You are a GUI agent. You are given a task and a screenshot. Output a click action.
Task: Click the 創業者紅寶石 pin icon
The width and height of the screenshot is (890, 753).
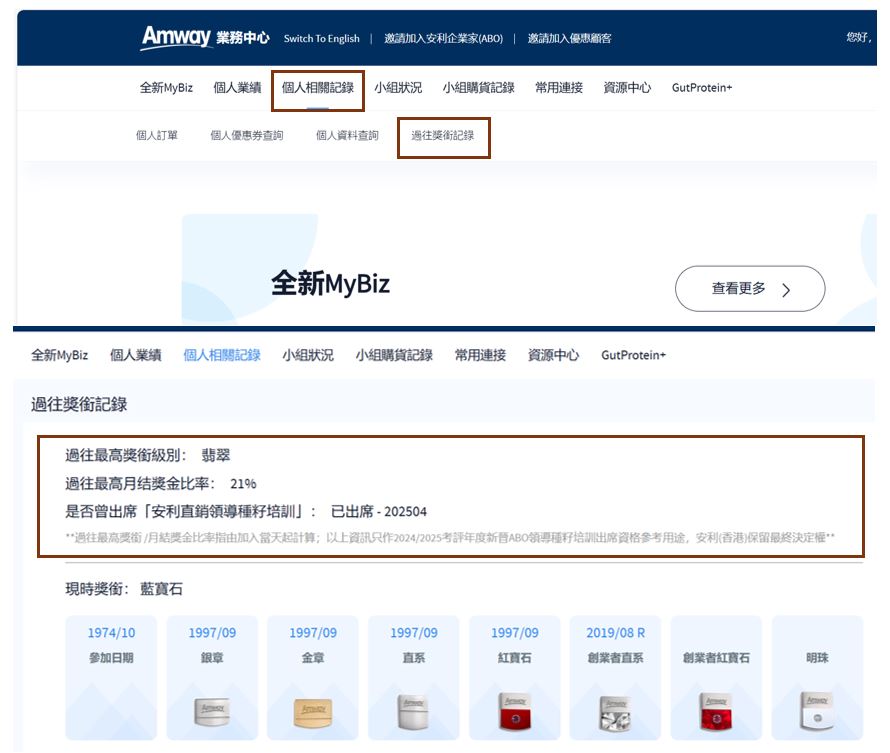(x=716, y=711)
